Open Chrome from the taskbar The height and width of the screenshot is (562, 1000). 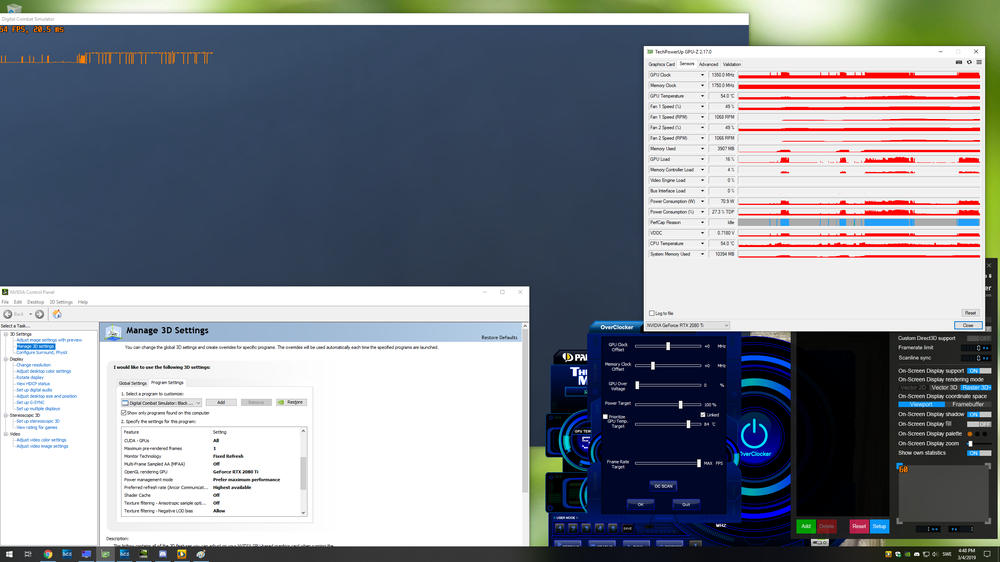[x=48, y=554]
